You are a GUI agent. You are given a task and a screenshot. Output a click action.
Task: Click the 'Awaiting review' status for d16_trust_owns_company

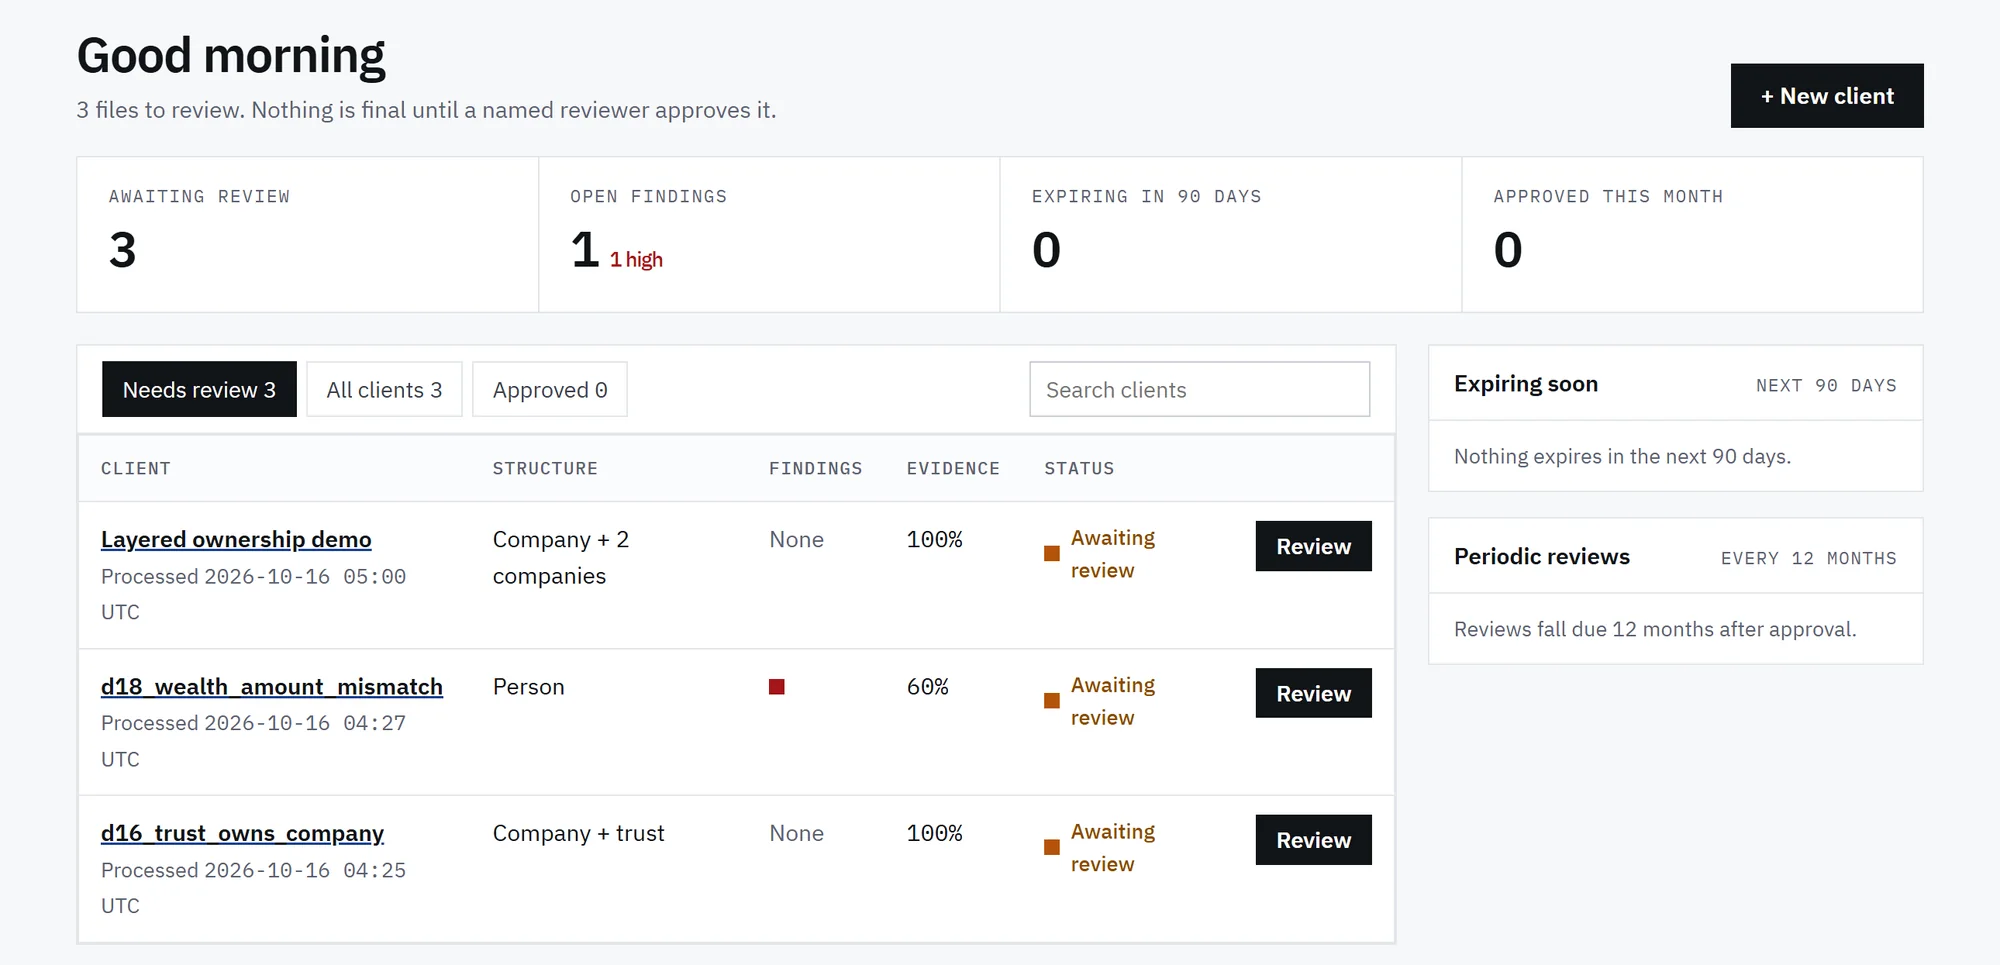pos(1113,848)
